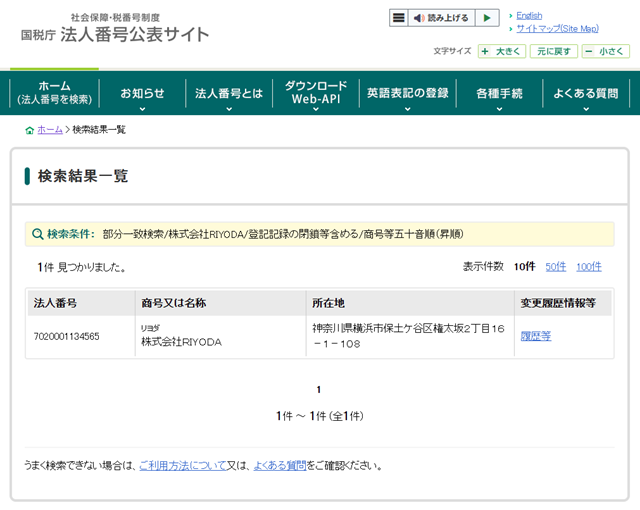
Task: Open the 各種手続 navigation item
Action: point(499,94)
